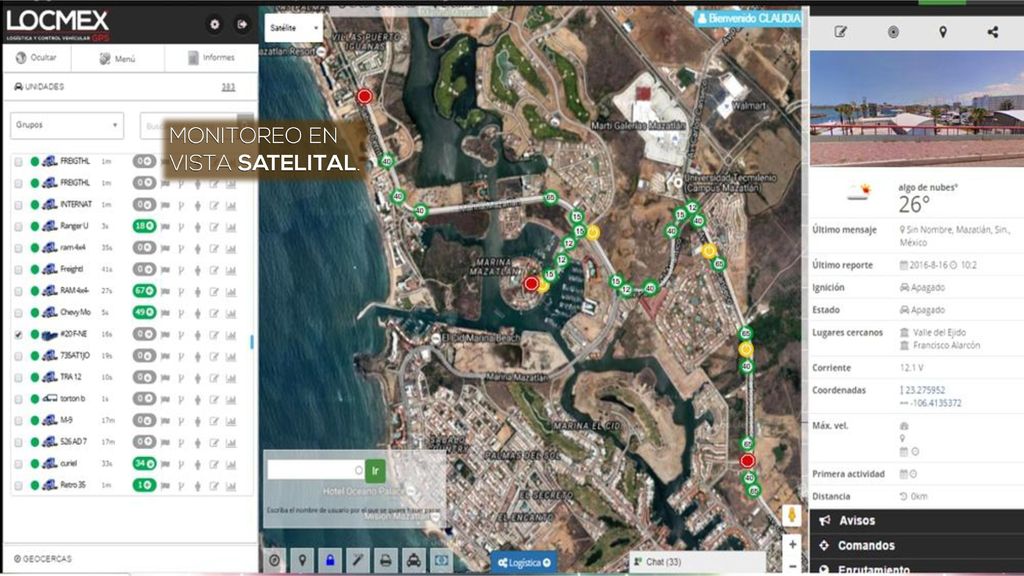
Task: Select the Chevy Mo unit name
Action: point(75,312)
